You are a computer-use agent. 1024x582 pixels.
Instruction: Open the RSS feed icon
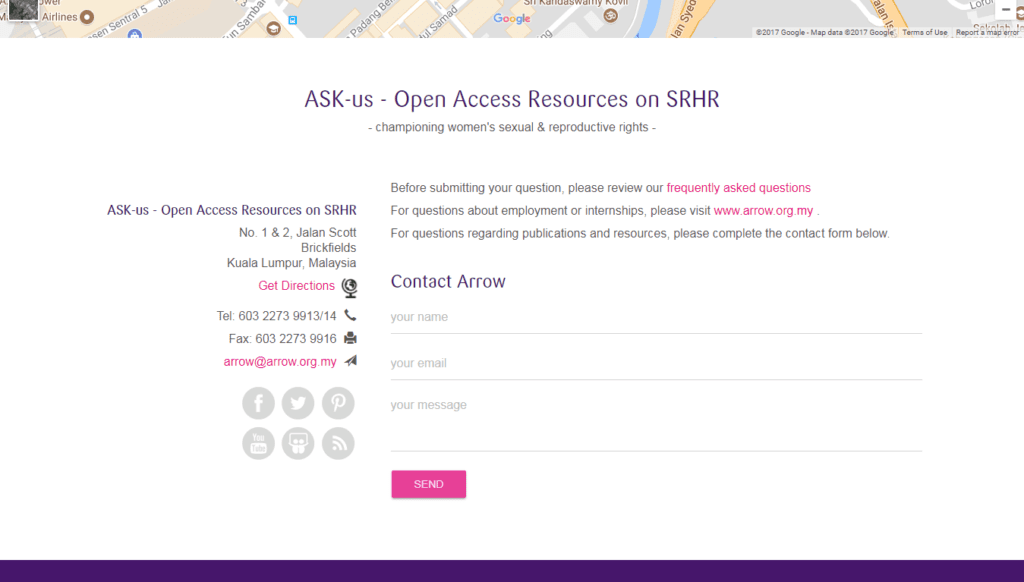click(338, 443)
